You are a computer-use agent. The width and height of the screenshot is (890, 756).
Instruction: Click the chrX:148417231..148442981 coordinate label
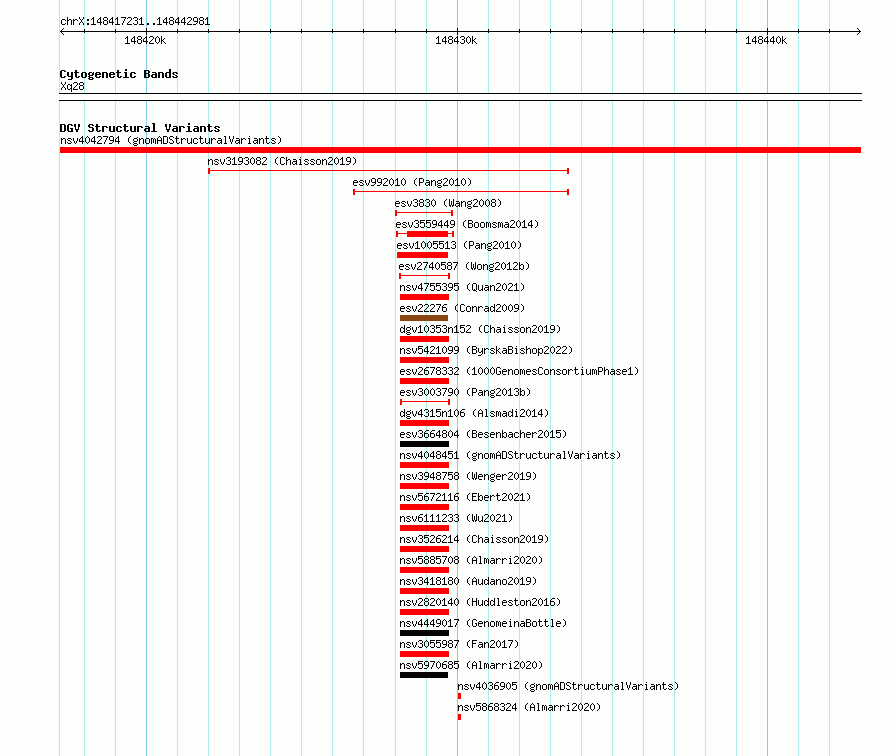[x=135, y=21]
